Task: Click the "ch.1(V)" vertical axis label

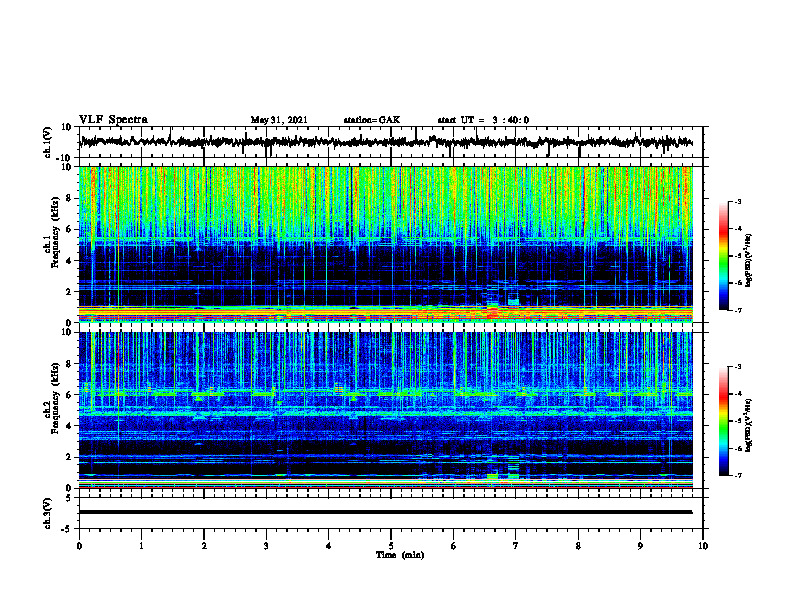Action: point(48,142)
